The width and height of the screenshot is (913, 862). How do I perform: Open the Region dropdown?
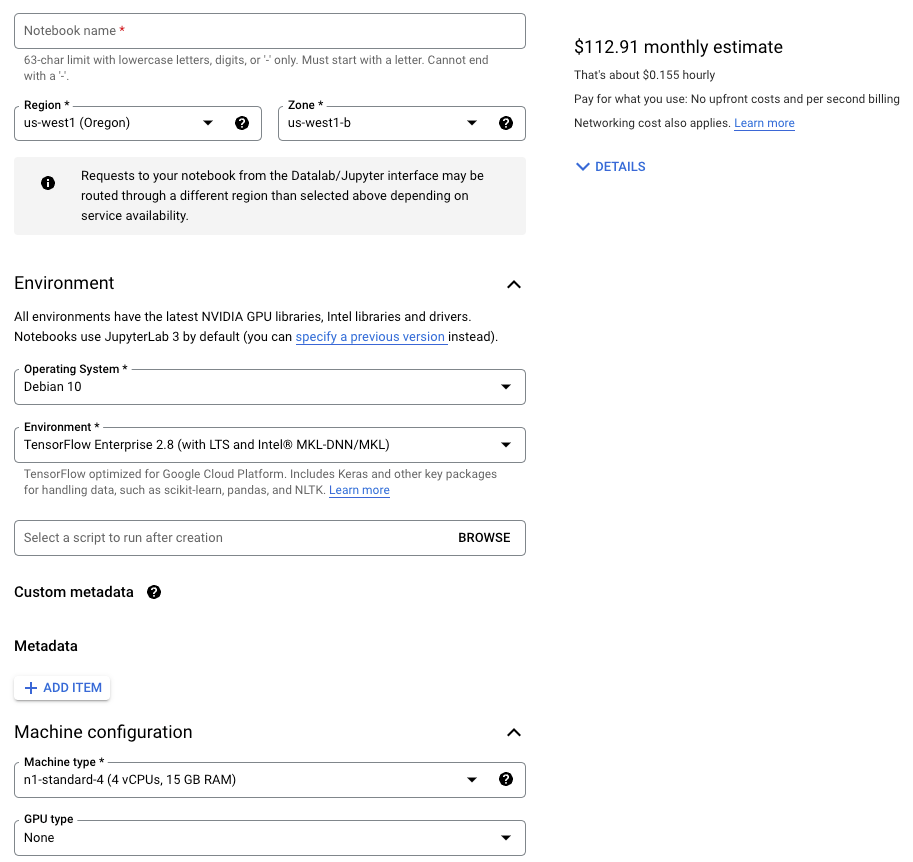(x=120, y=123)
